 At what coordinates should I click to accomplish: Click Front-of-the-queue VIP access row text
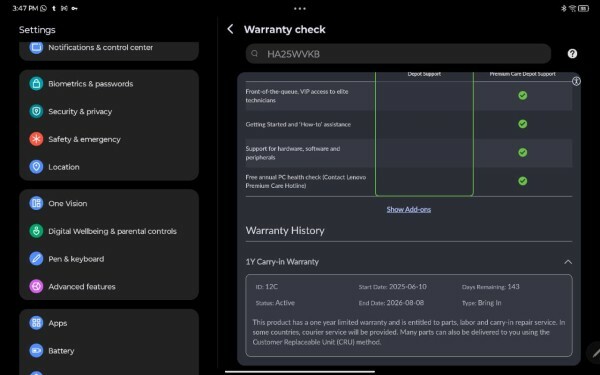tap(297, 96)
